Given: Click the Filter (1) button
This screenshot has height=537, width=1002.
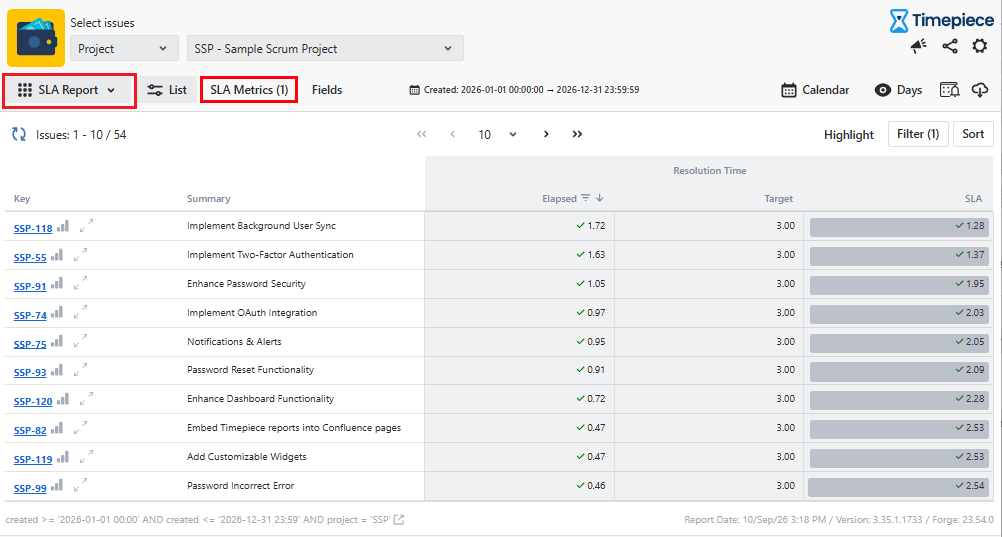Looking at the screenshot, I should click(918, 134).
